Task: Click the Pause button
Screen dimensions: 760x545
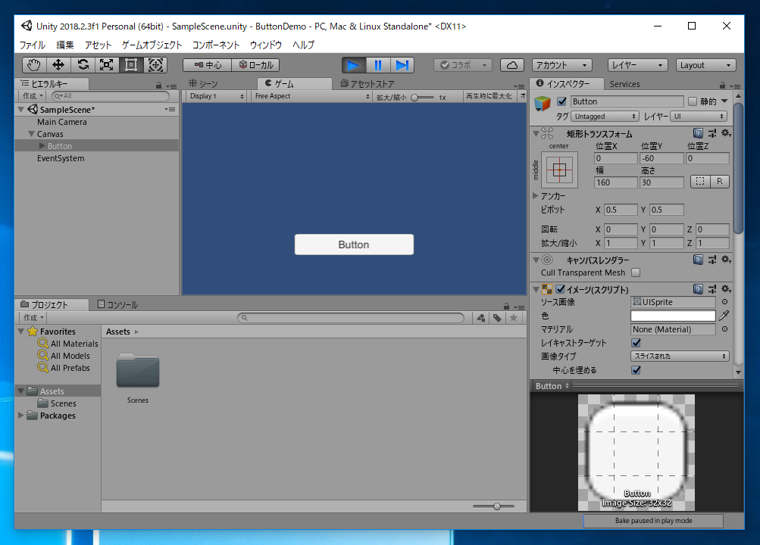Action: tap(378, 65)
